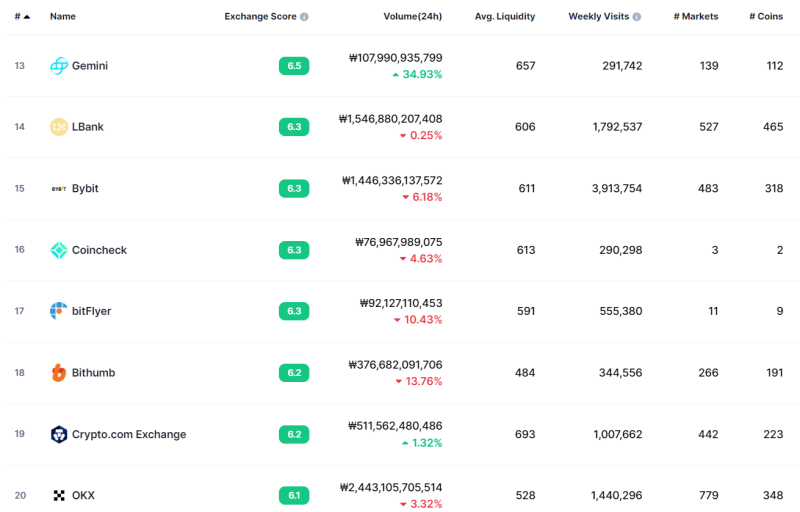The width and height of the screenshot is (800, 512).
Task: Select Crypto.com avg liquidity 693
Action: point(525,434)
